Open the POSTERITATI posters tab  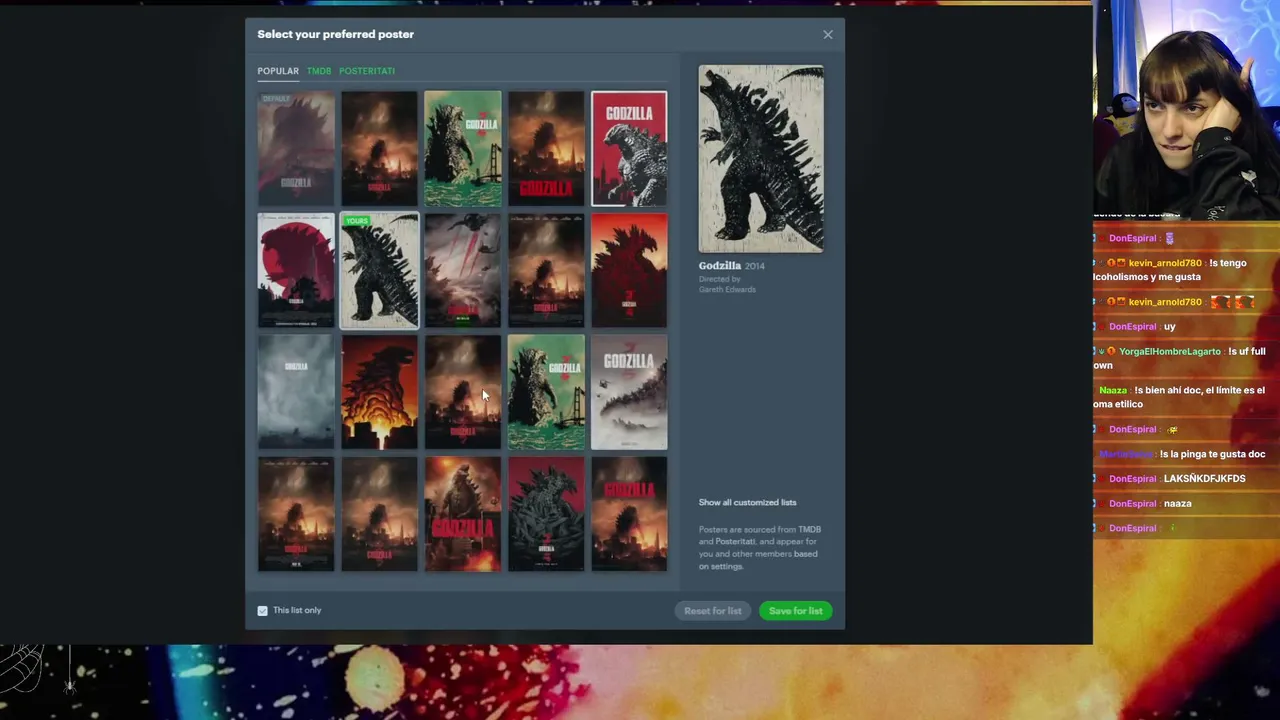click(367, 71)
